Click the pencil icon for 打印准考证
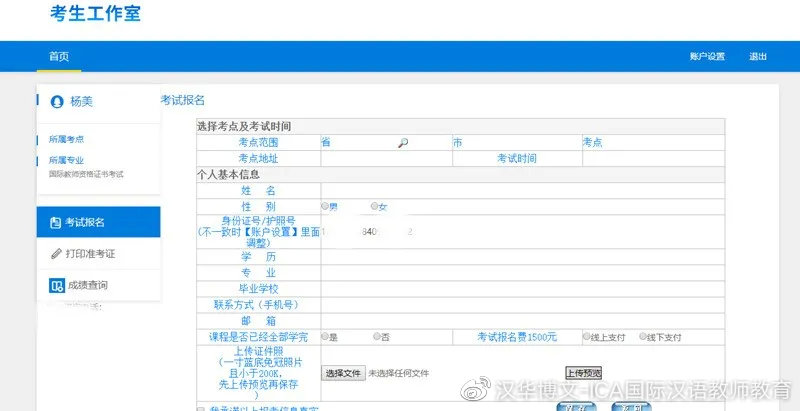 (56, 253)
